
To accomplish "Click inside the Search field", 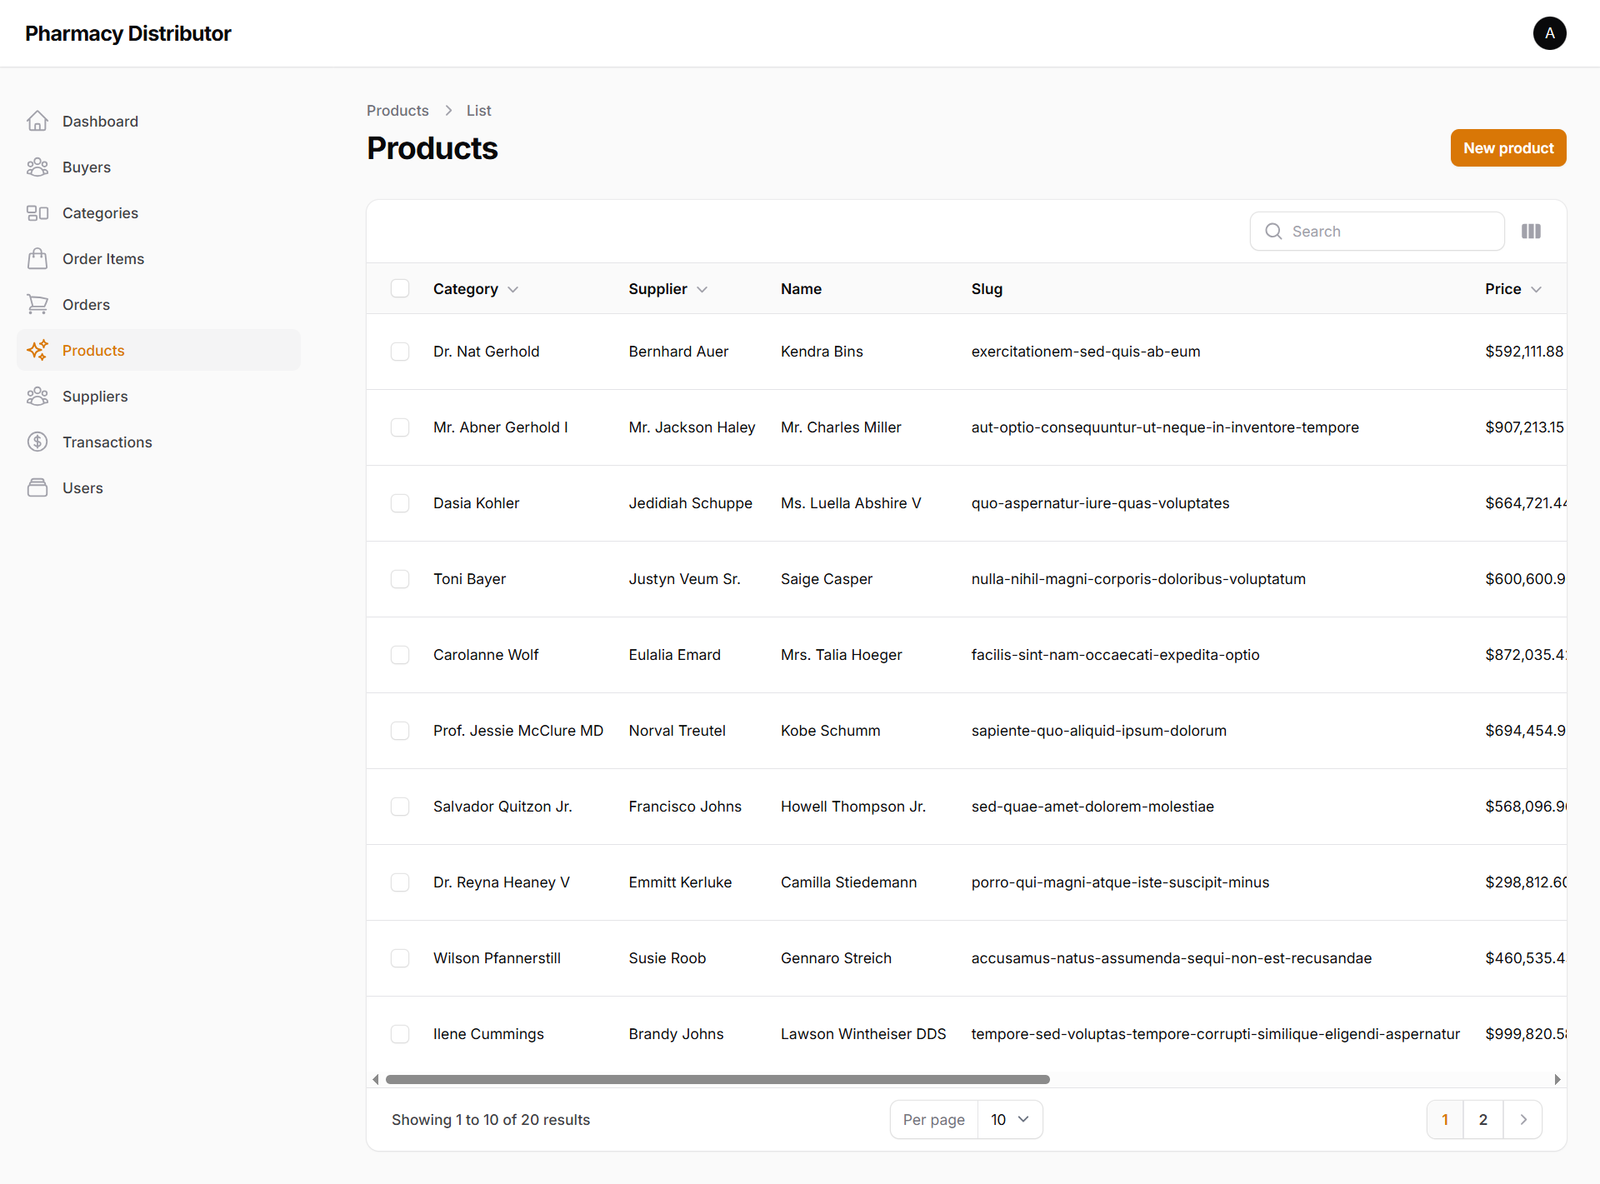I will tap(1377, 231).
